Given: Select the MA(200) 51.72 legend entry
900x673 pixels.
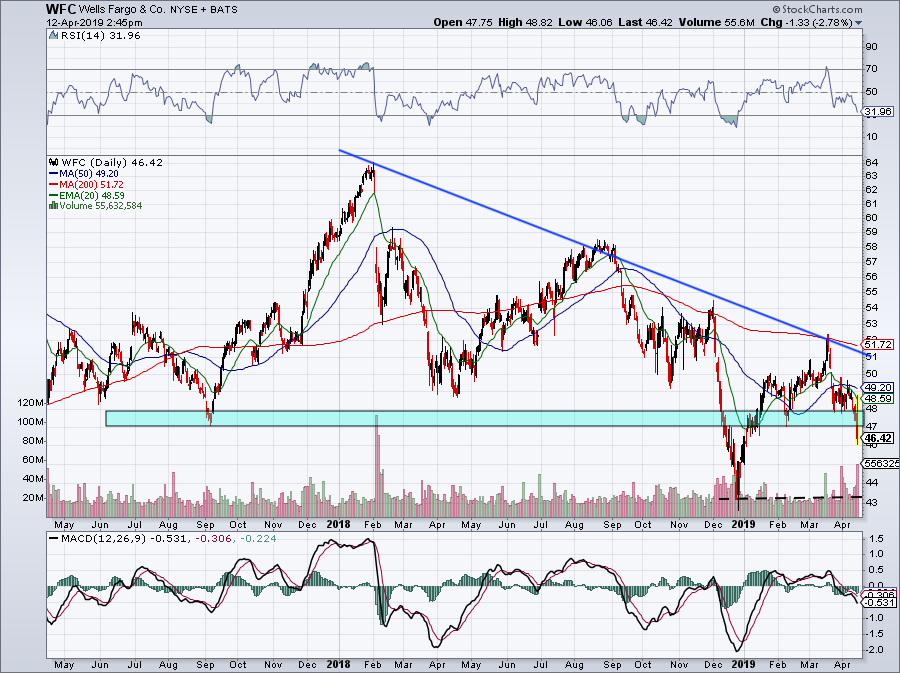Looking at the screenshot, I should (x=91, y=184).
